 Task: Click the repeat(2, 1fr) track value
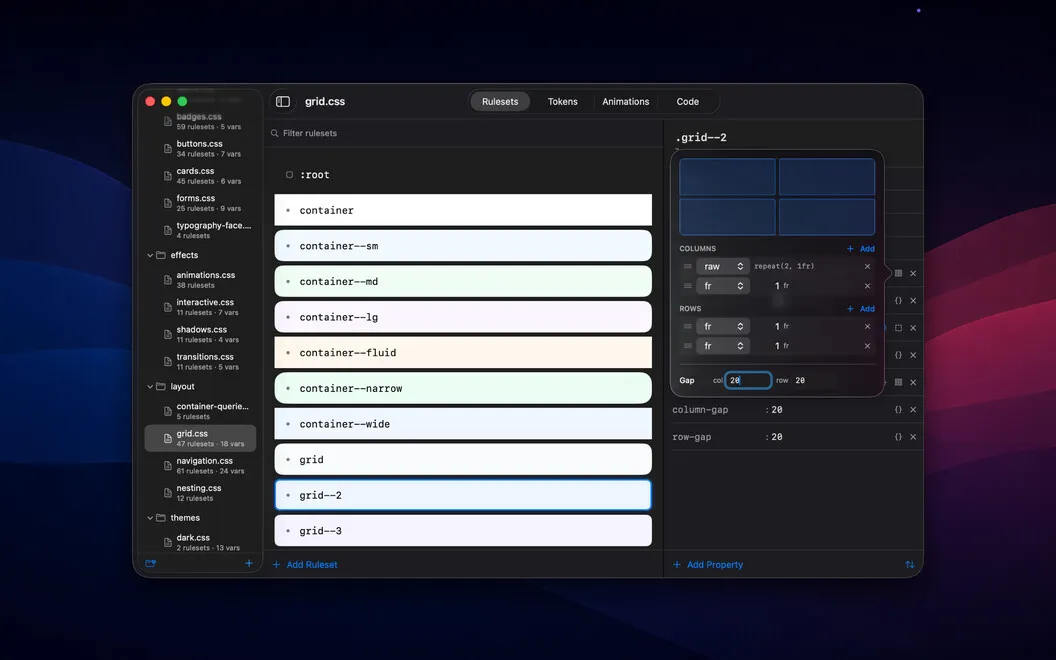[785, 267]
